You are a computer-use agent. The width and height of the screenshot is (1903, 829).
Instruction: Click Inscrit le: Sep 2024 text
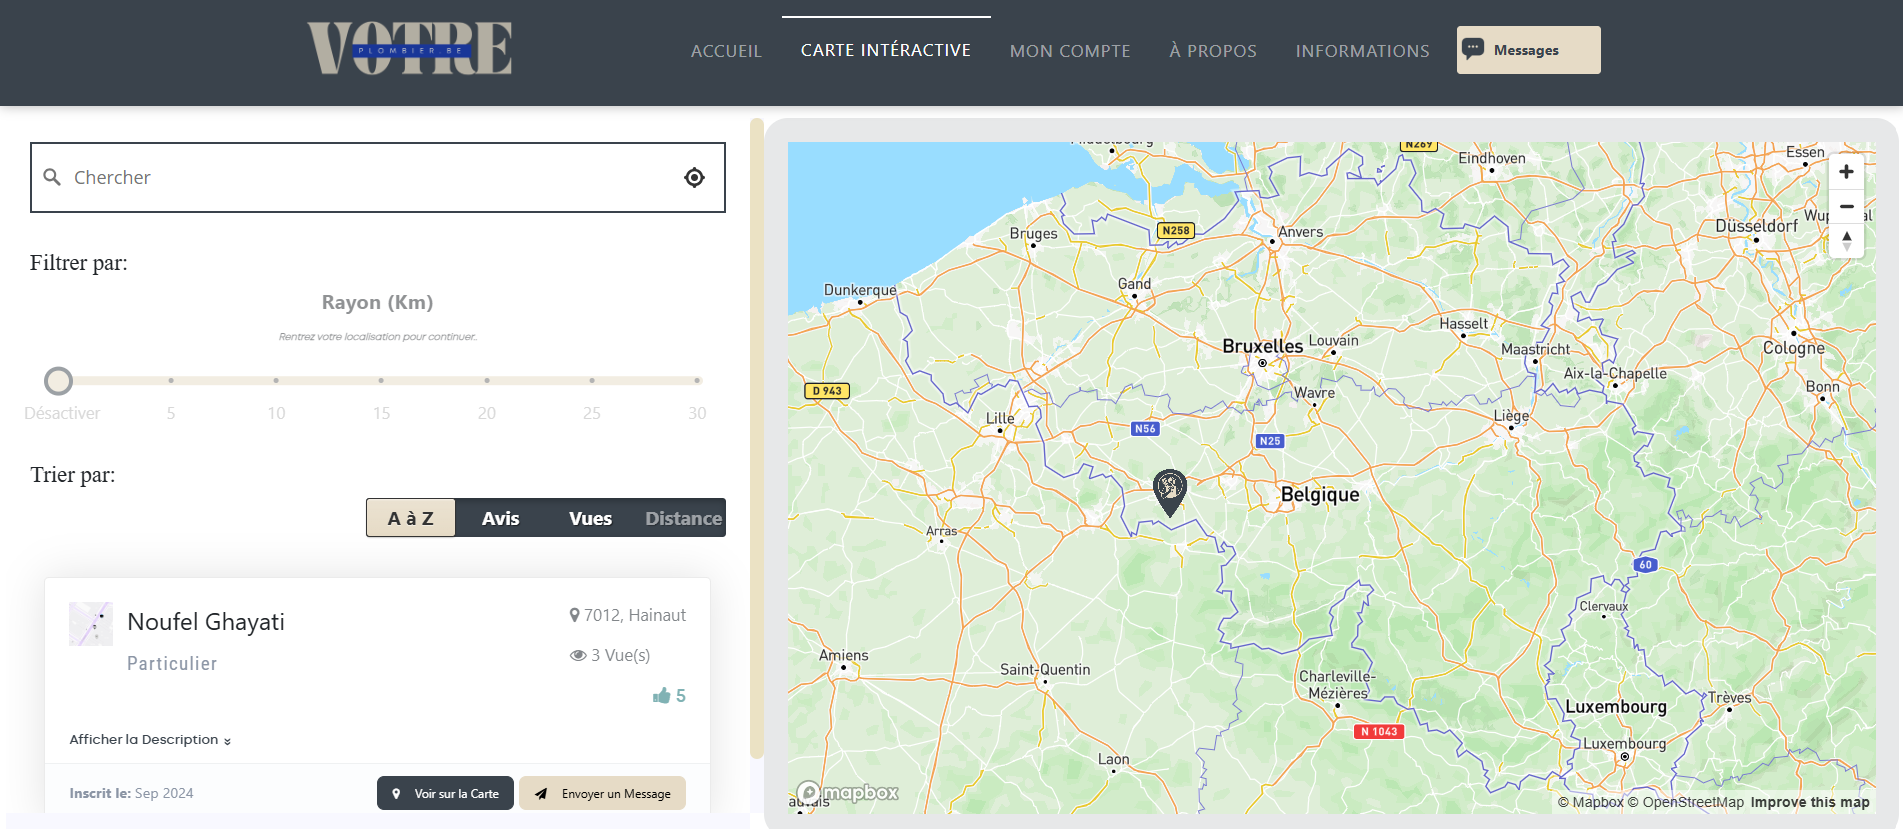coord(131,793)
